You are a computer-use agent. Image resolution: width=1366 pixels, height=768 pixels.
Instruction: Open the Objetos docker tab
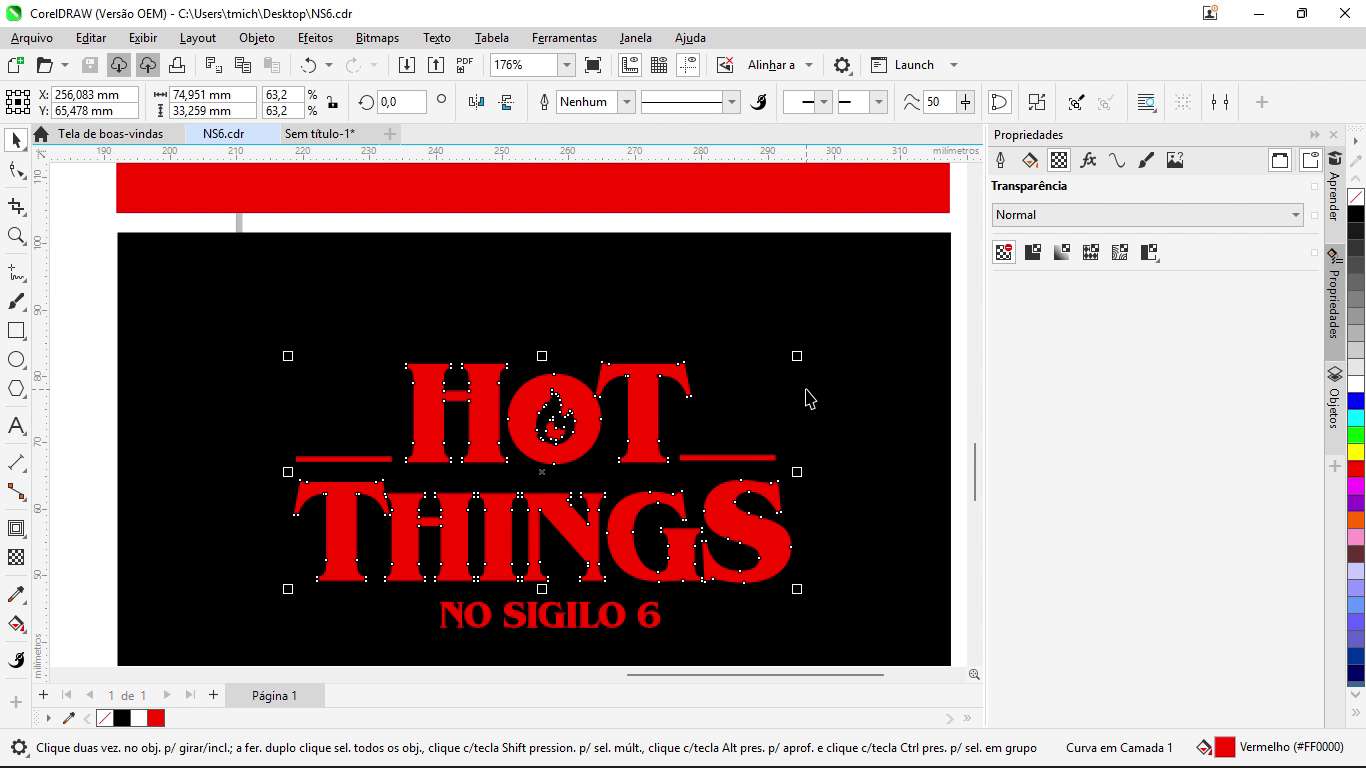1334,398
